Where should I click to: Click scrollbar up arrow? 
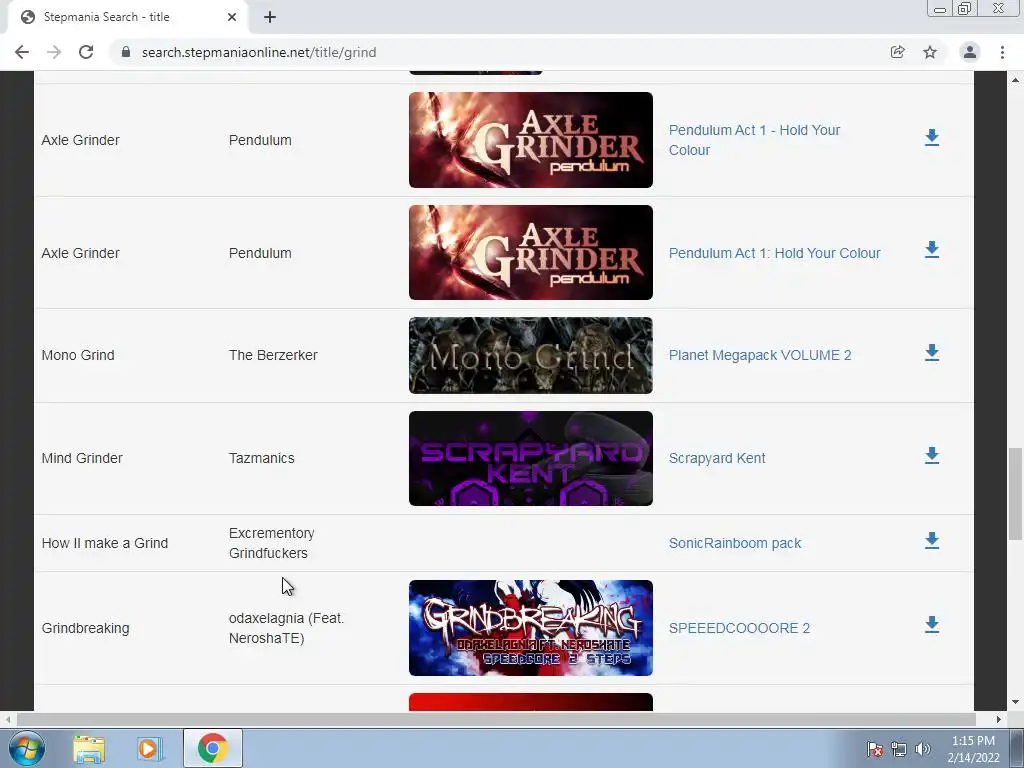tap(1015, 80)
